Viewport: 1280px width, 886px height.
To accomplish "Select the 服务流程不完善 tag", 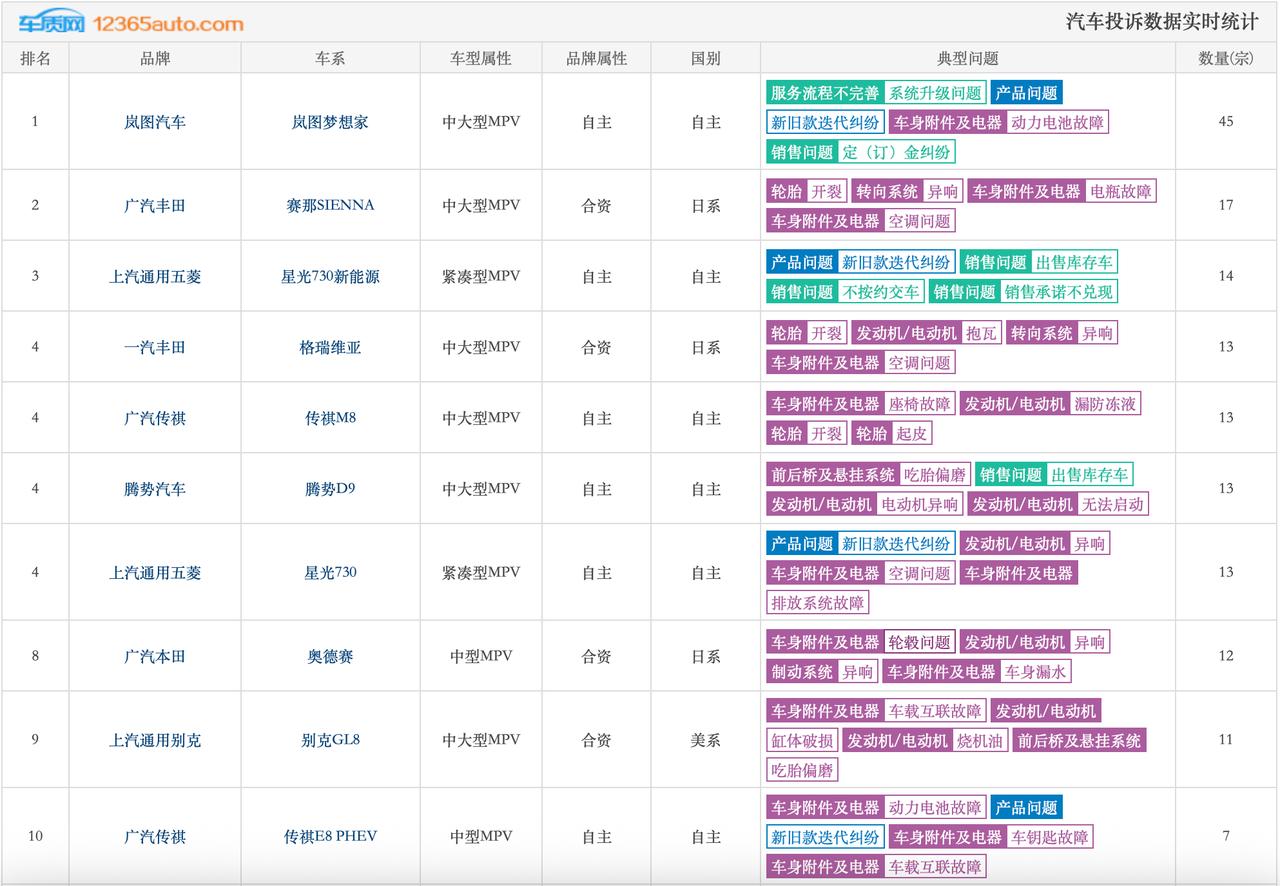I will [825, 93].
